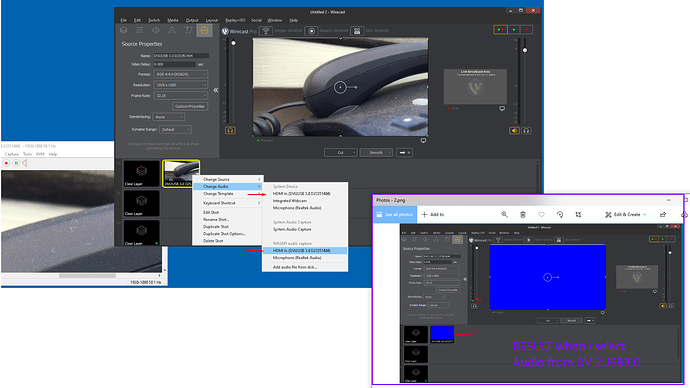Click the heart favorite icon in Photos
This screenshot has width=690, height=388.
(x=541, y=214)
